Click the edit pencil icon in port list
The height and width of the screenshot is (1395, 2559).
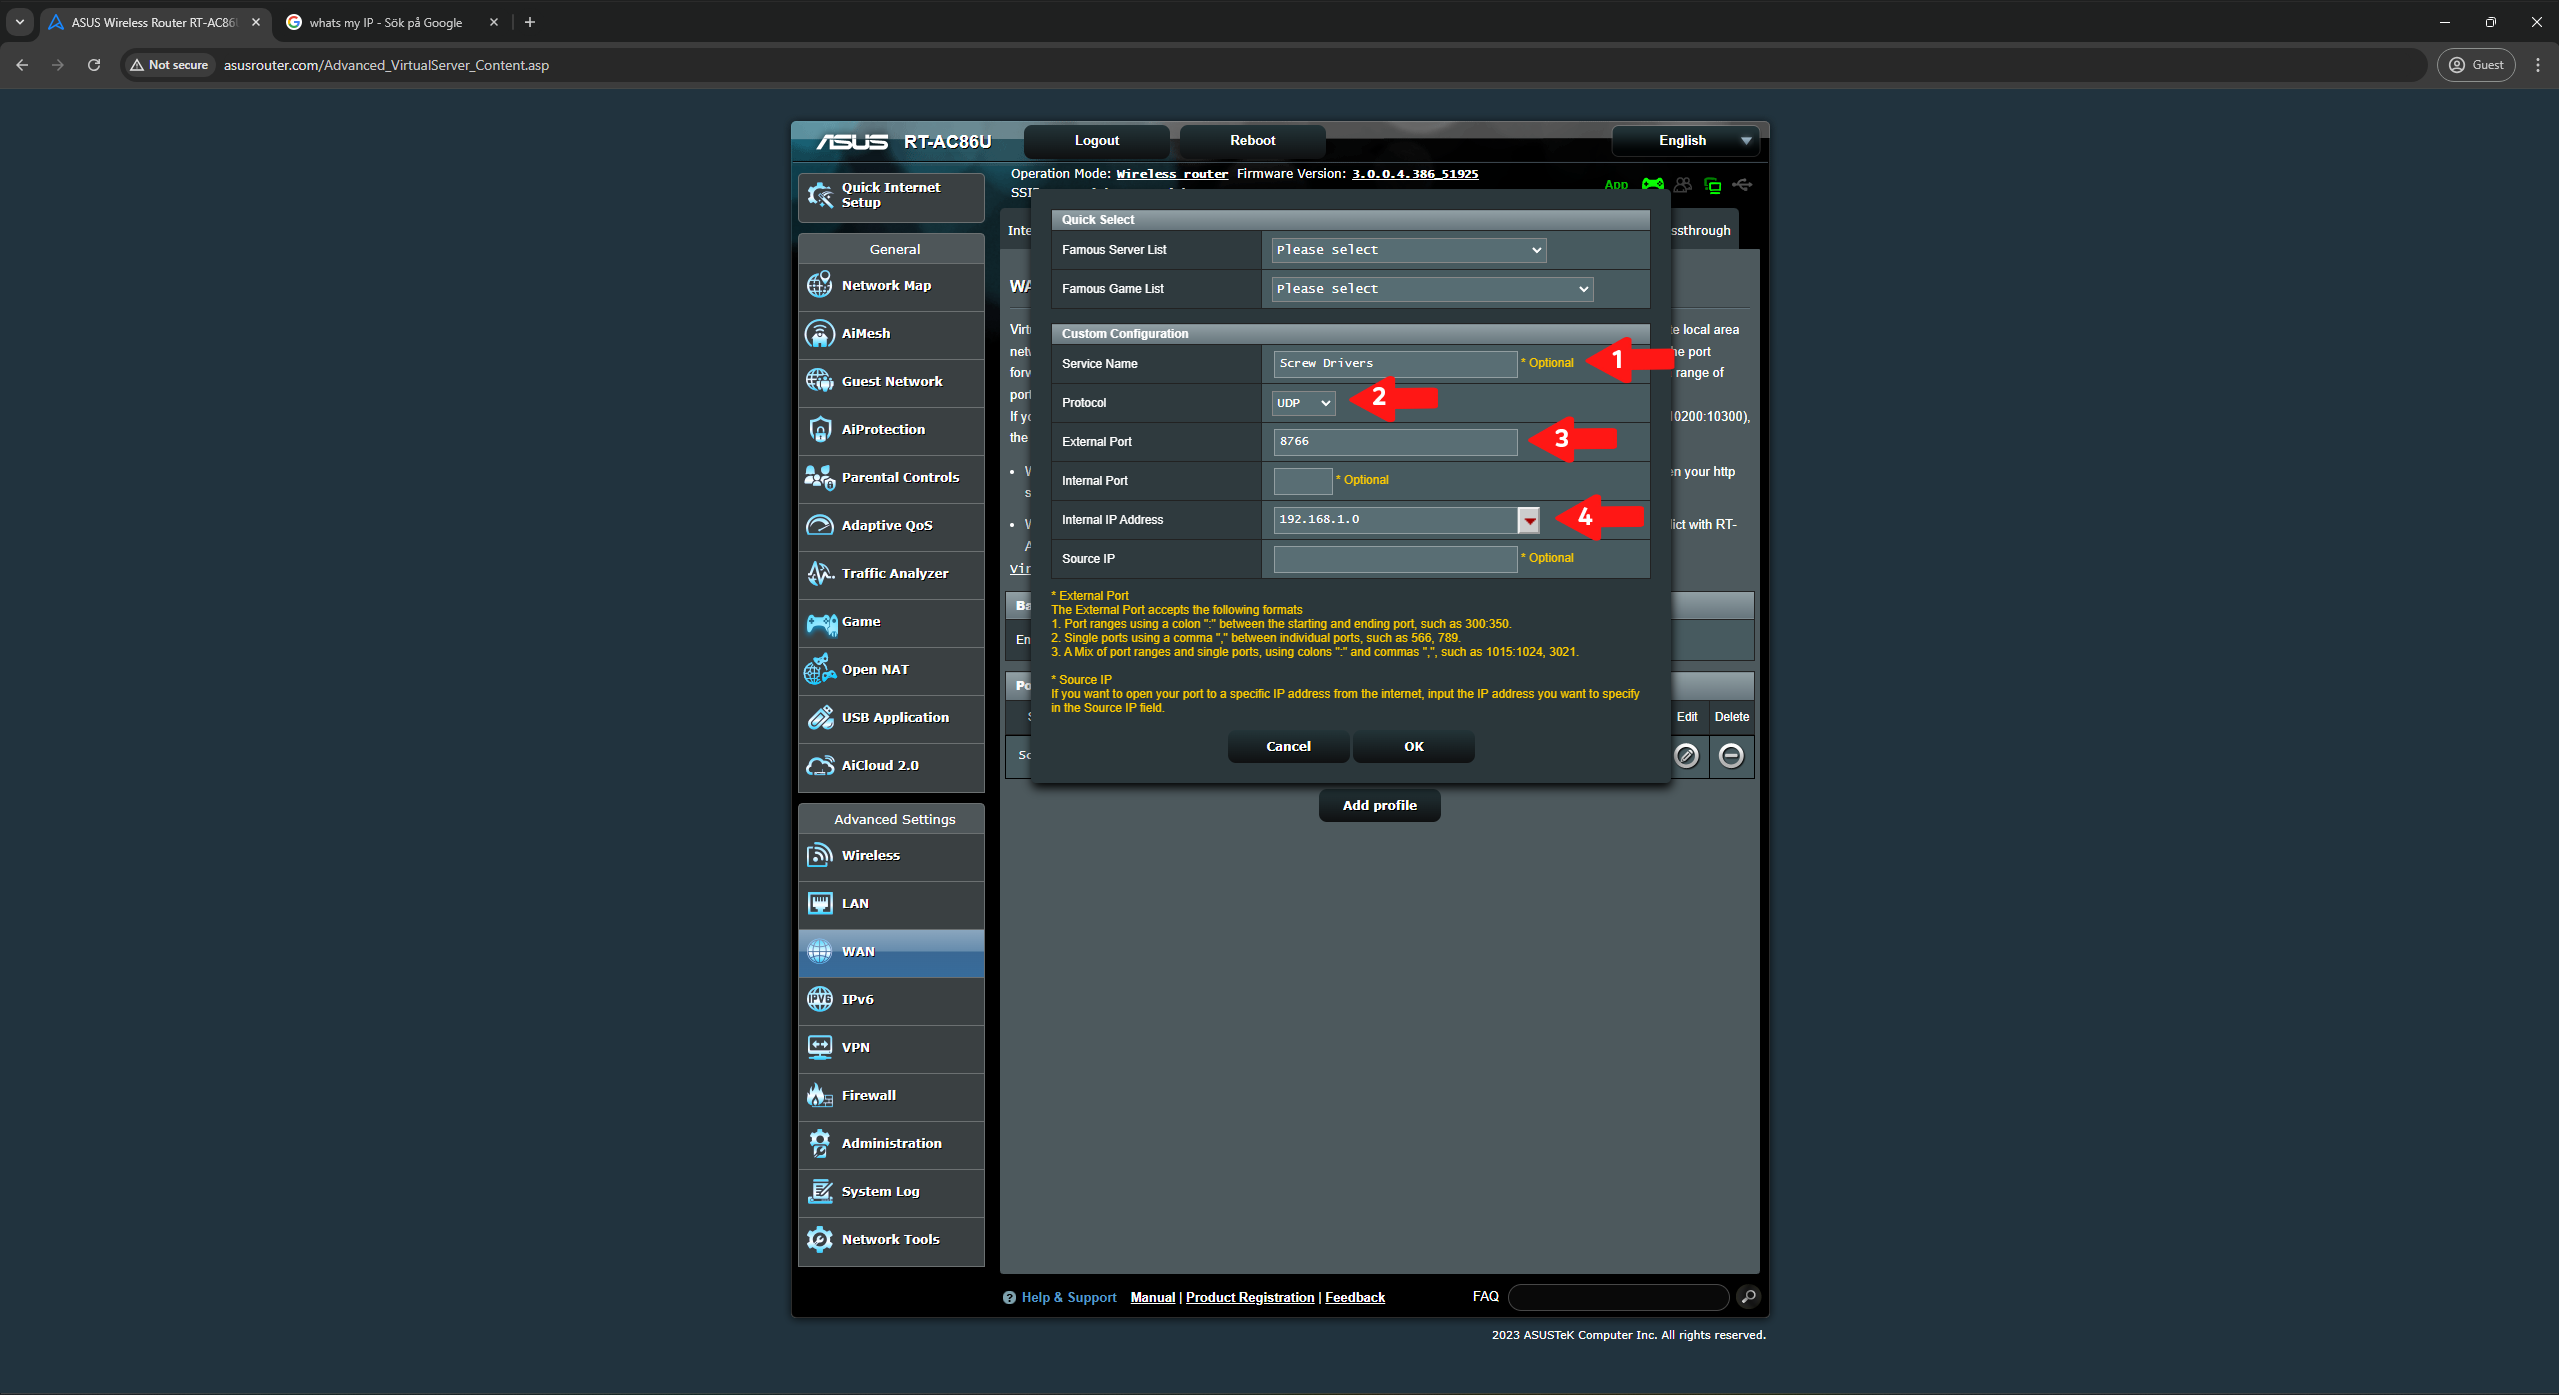1686,755
